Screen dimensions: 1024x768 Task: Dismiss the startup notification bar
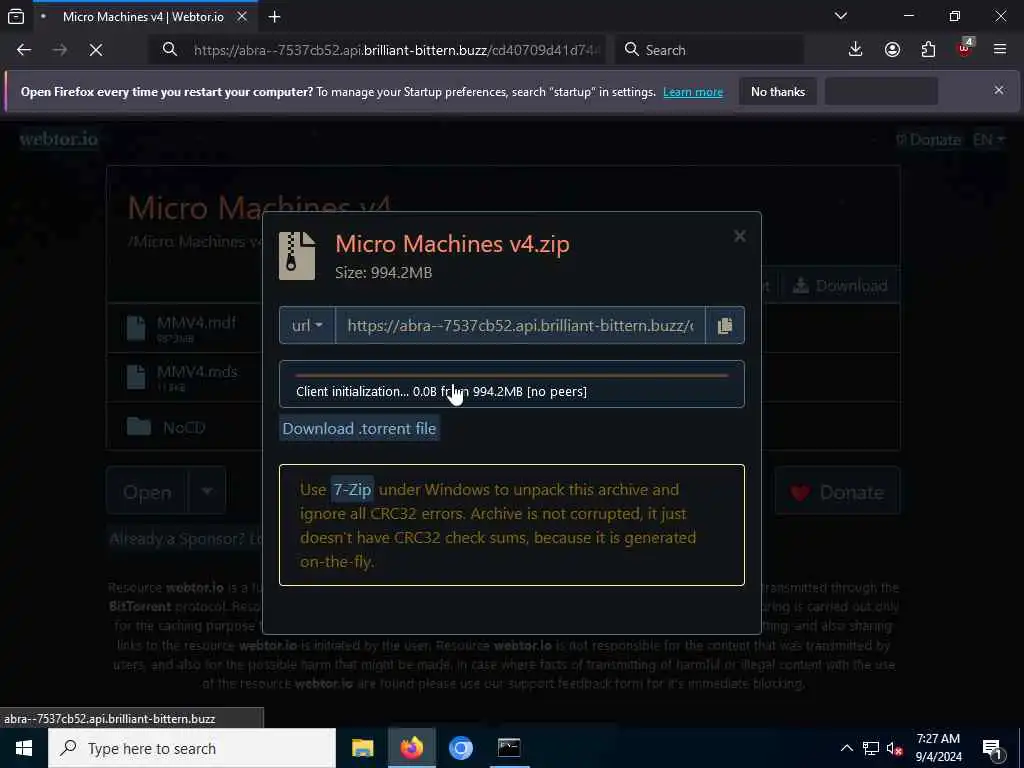999,90
